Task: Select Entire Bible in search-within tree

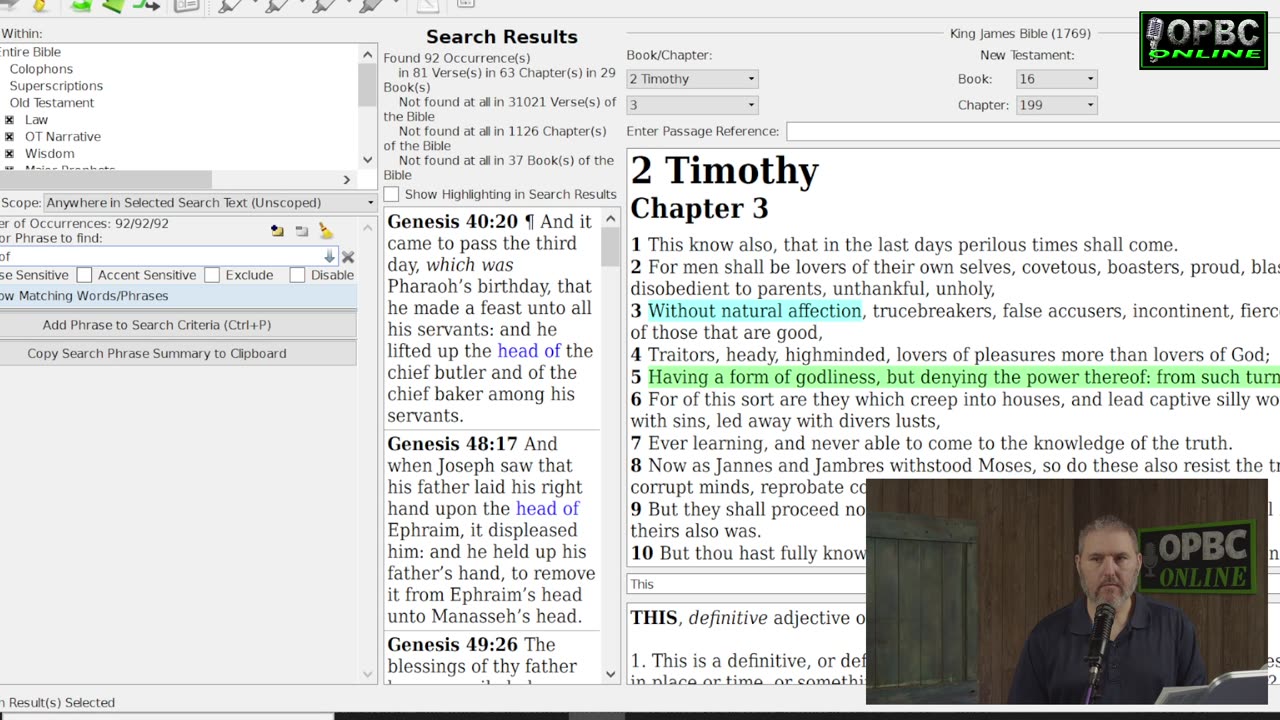Action: click(x=30, y=52)
